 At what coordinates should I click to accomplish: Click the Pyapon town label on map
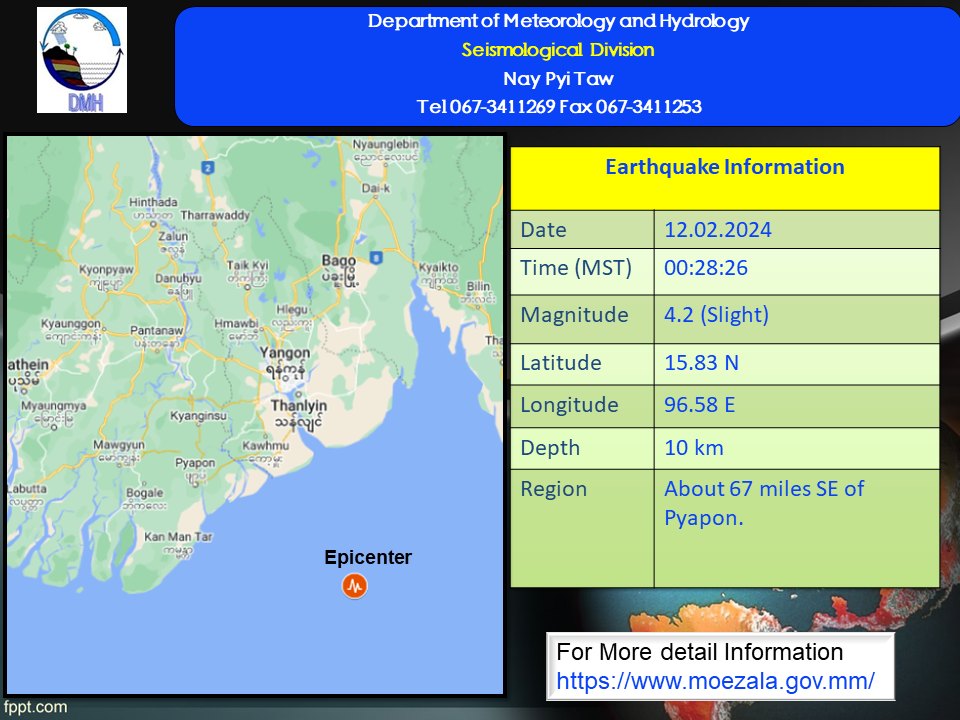point(195,463)
